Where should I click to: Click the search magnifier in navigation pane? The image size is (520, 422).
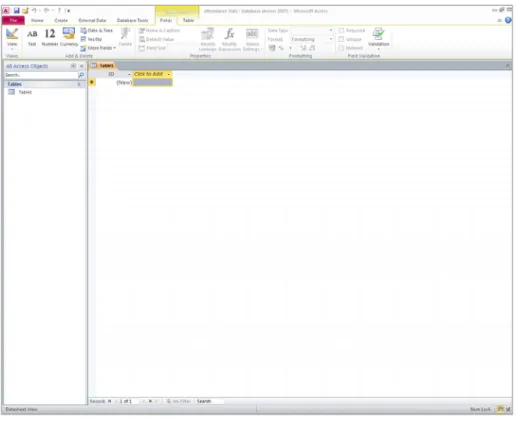pyautogui.click(x=81, y=75)
